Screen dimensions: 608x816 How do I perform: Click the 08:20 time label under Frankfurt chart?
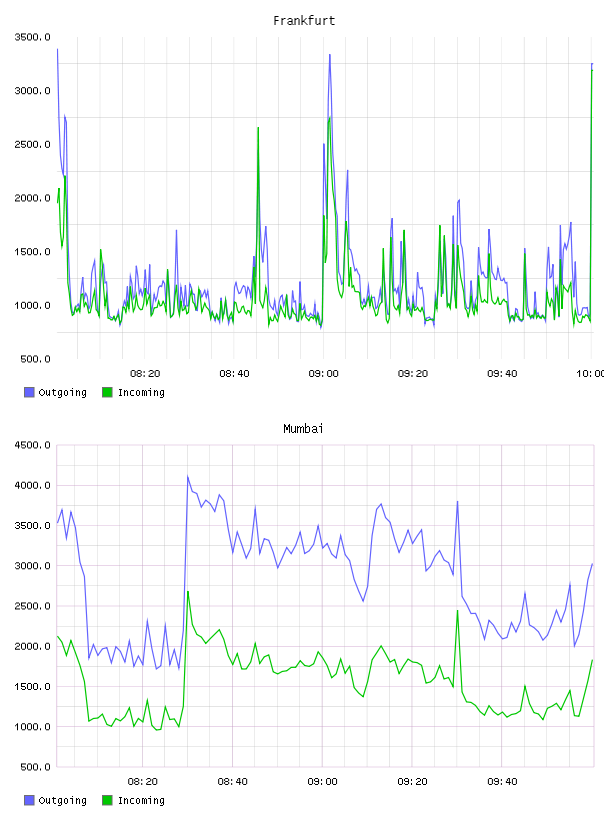point(145,374)
